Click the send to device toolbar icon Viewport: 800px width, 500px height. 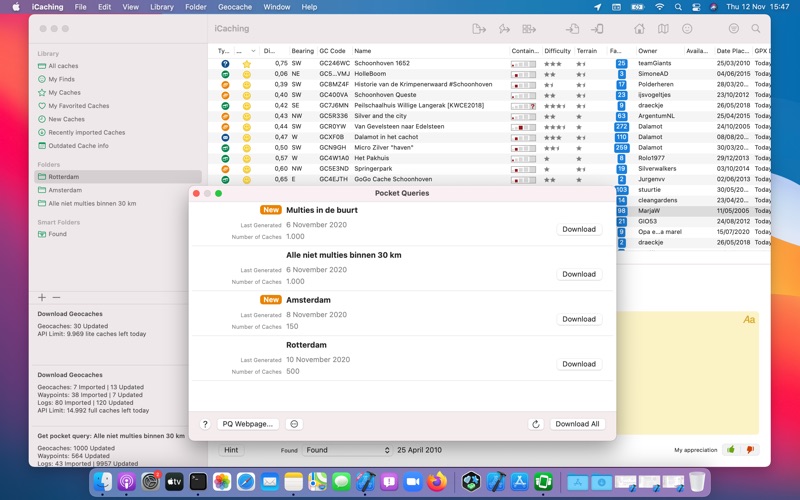pos(597,29)
